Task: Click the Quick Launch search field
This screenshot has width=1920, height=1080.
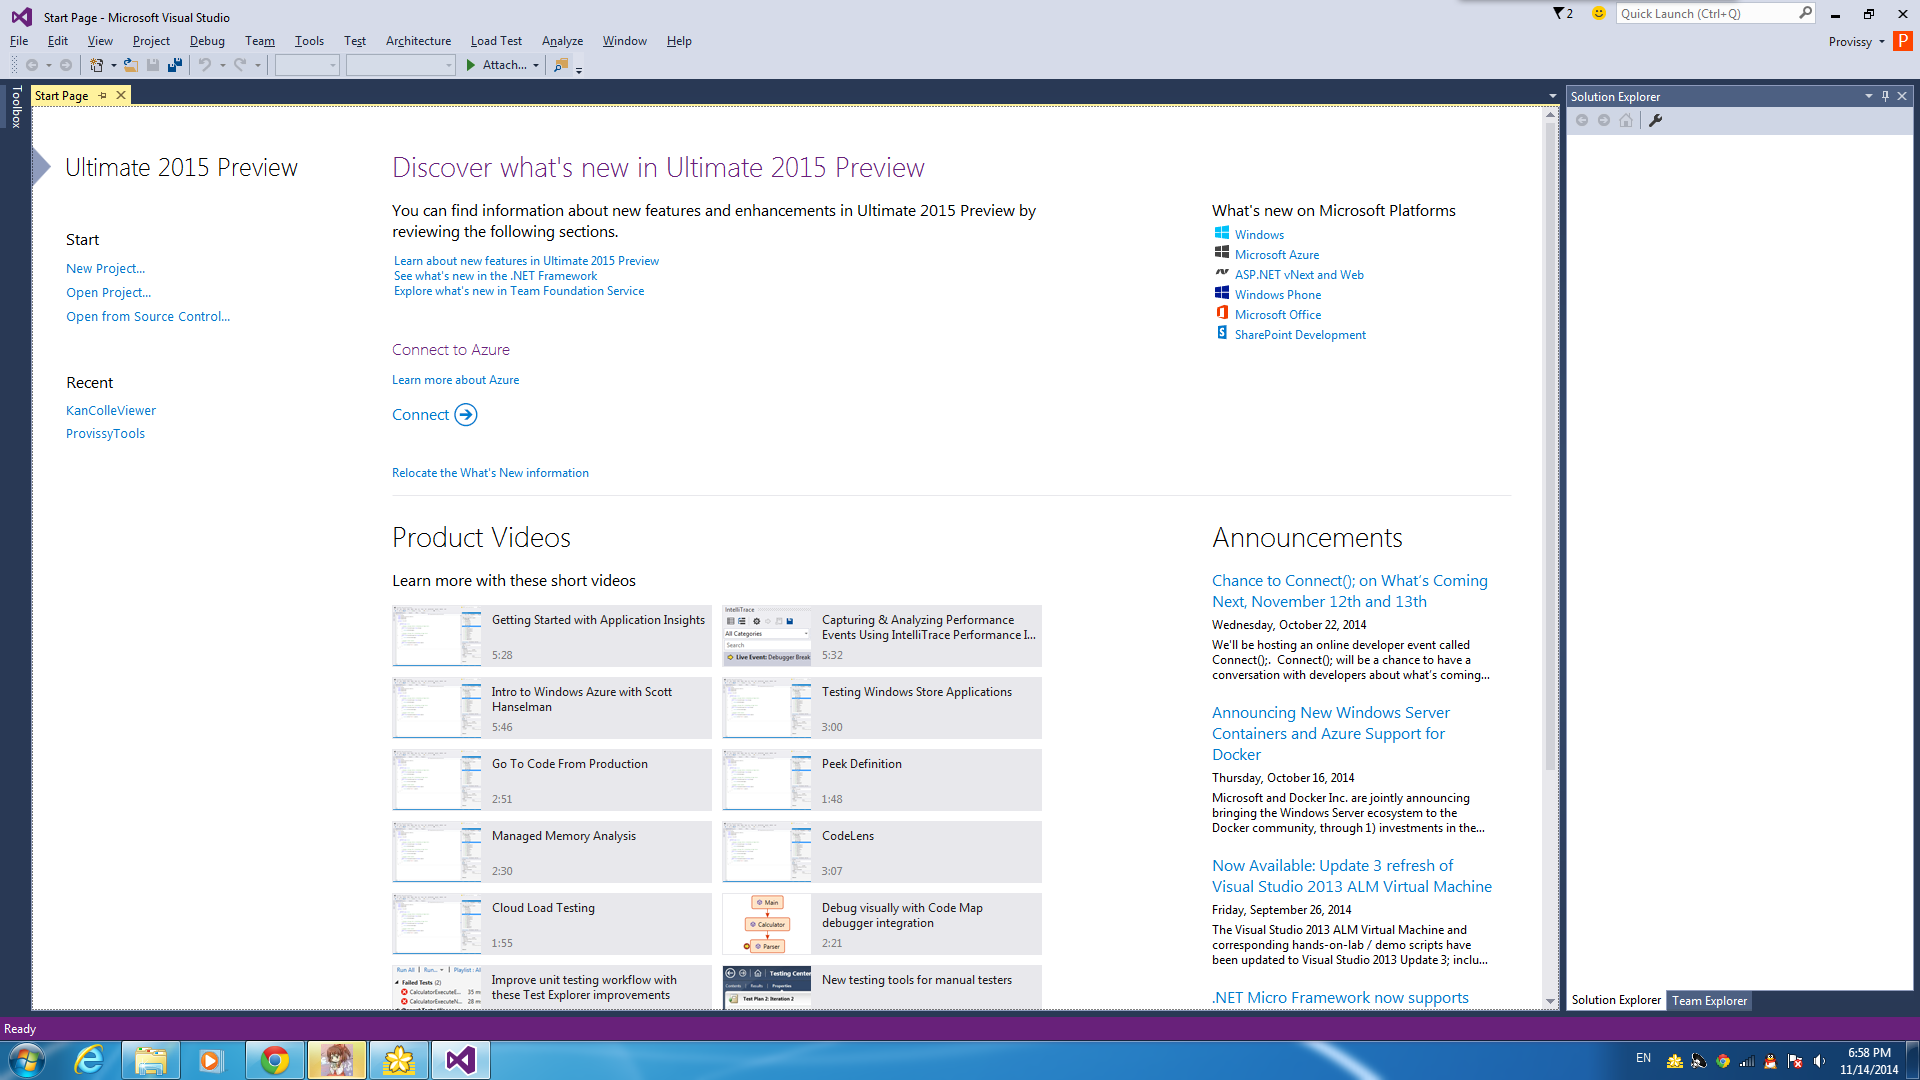Action: click(x=1705, y=13)
